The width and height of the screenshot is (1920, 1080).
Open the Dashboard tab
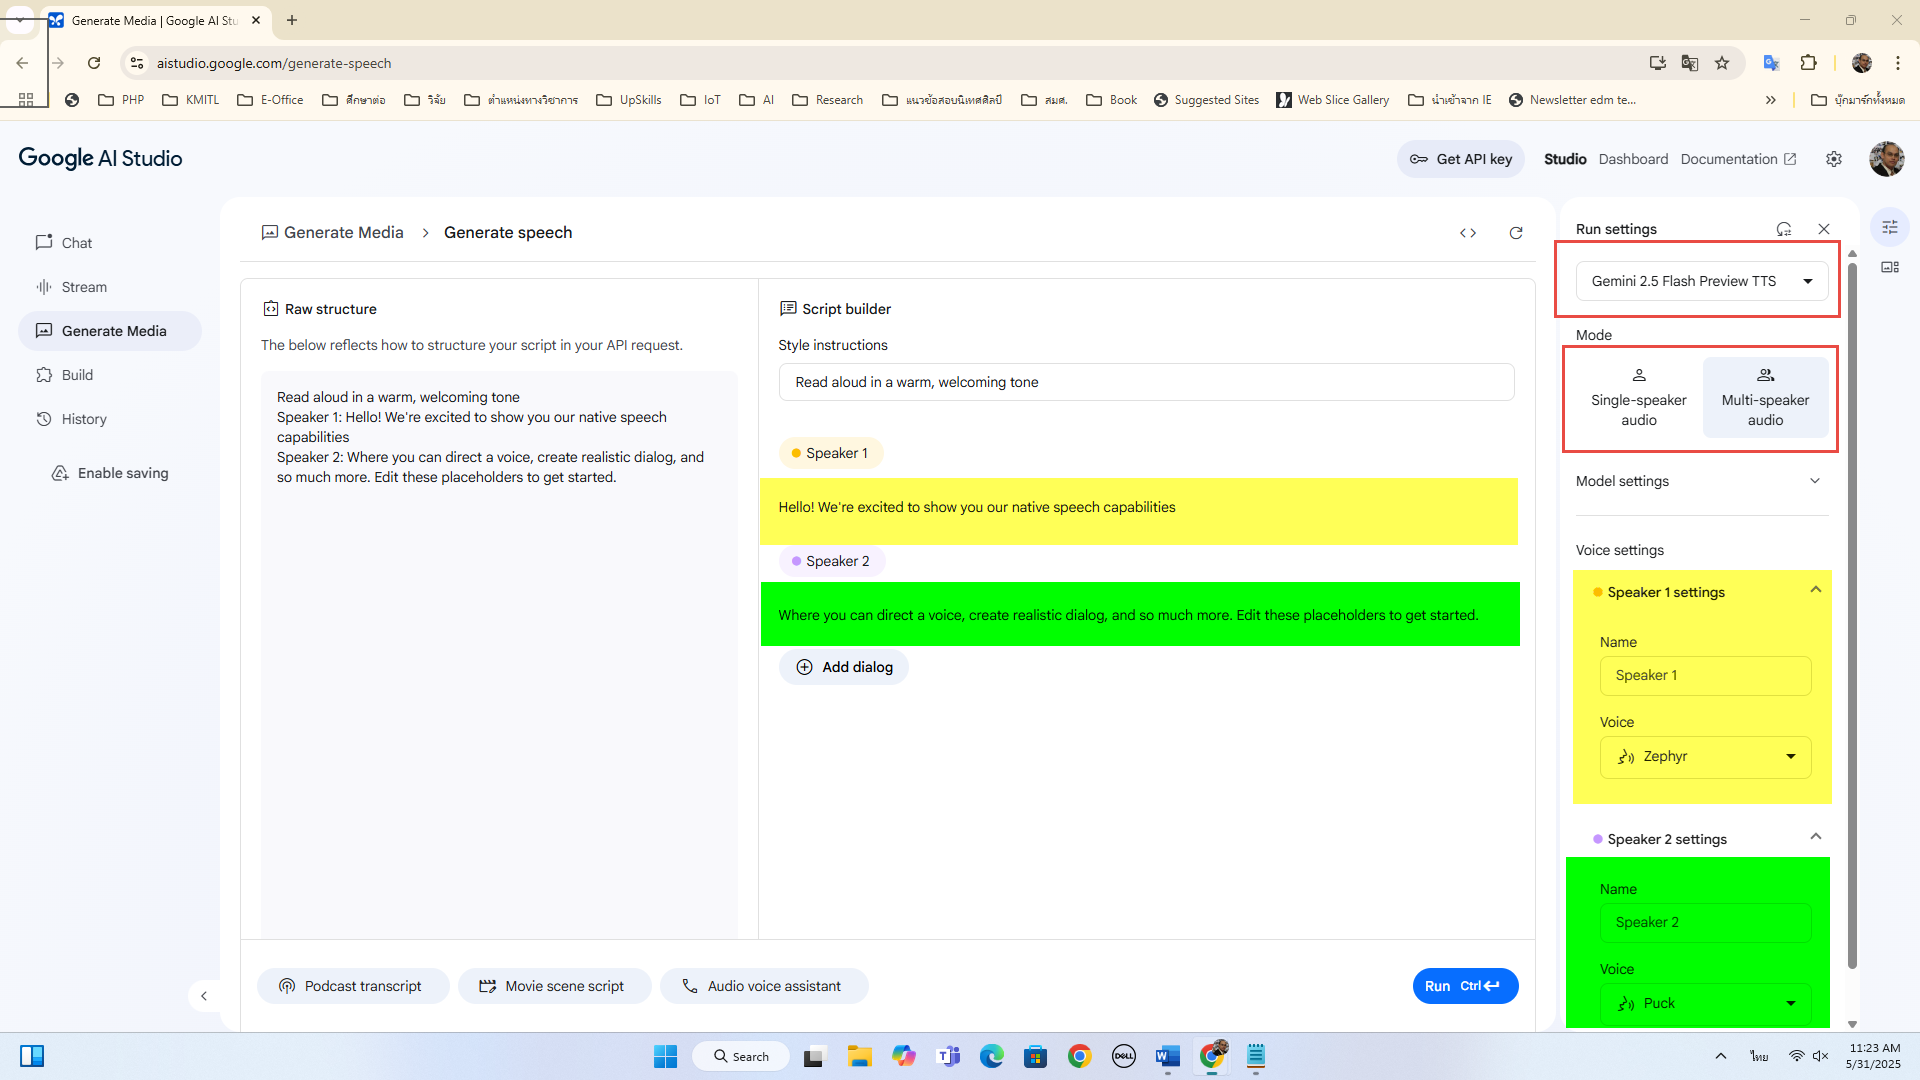[x=1633, y=159]
